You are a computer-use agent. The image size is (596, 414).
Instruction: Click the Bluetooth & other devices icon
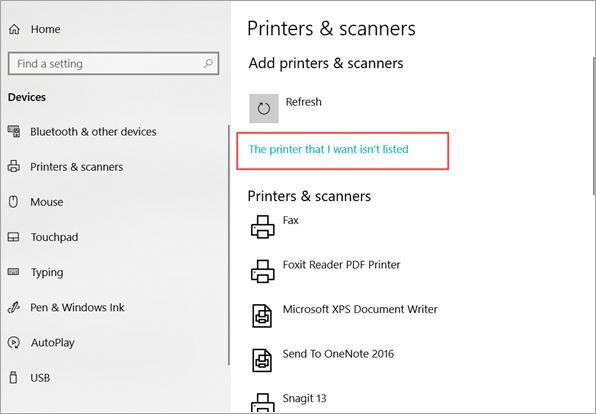point(14,132)
